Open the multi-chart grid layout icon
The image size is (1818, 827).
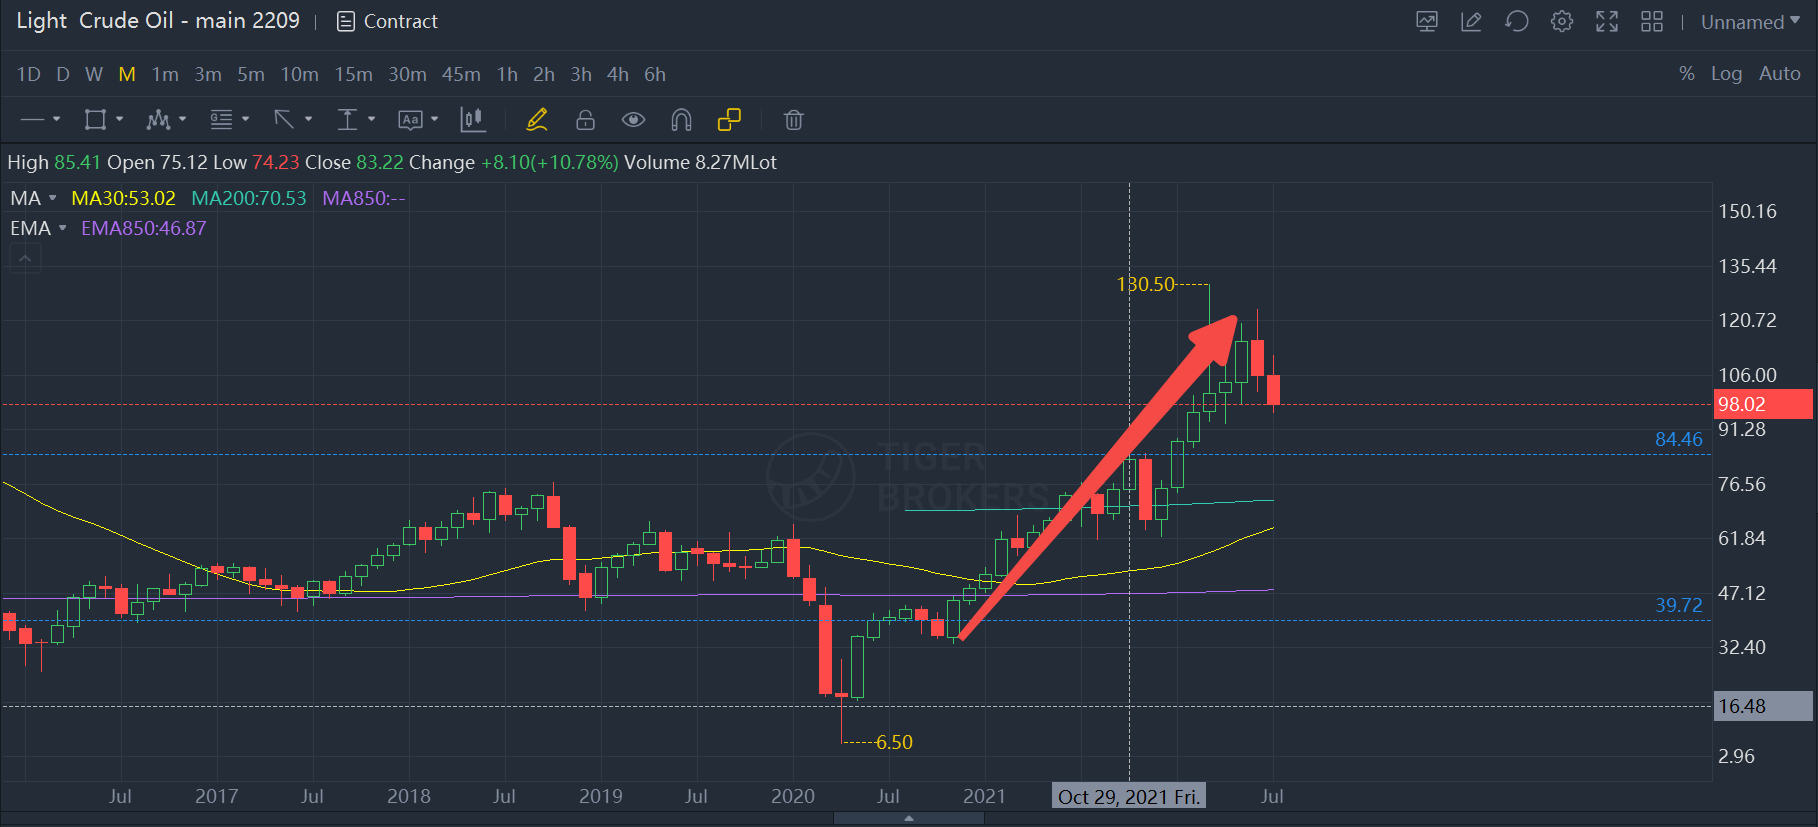pos(1652,21)
